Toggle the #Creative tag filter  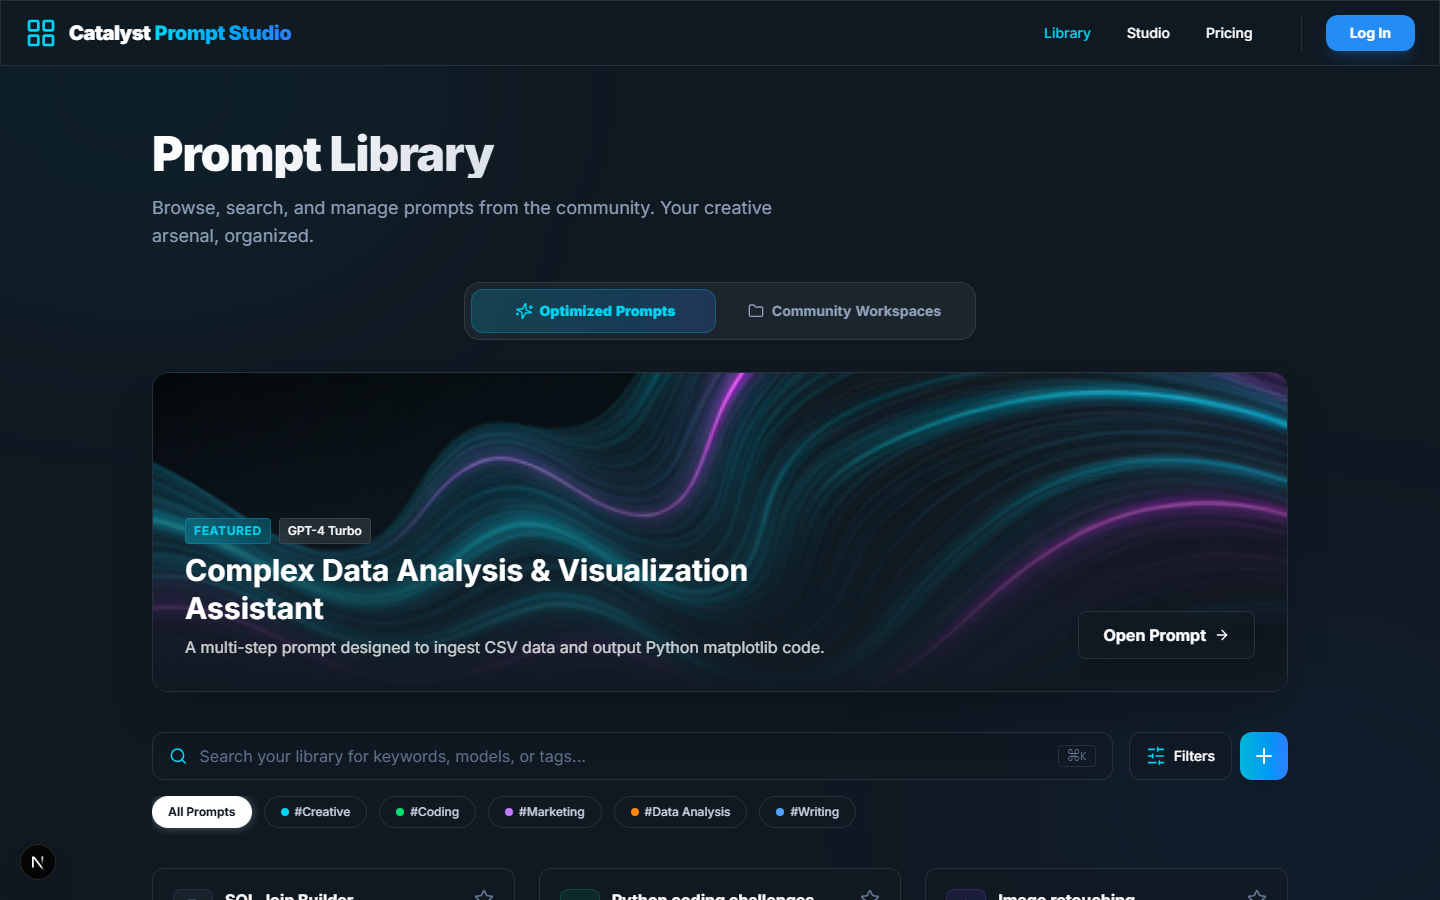point(315,812)
